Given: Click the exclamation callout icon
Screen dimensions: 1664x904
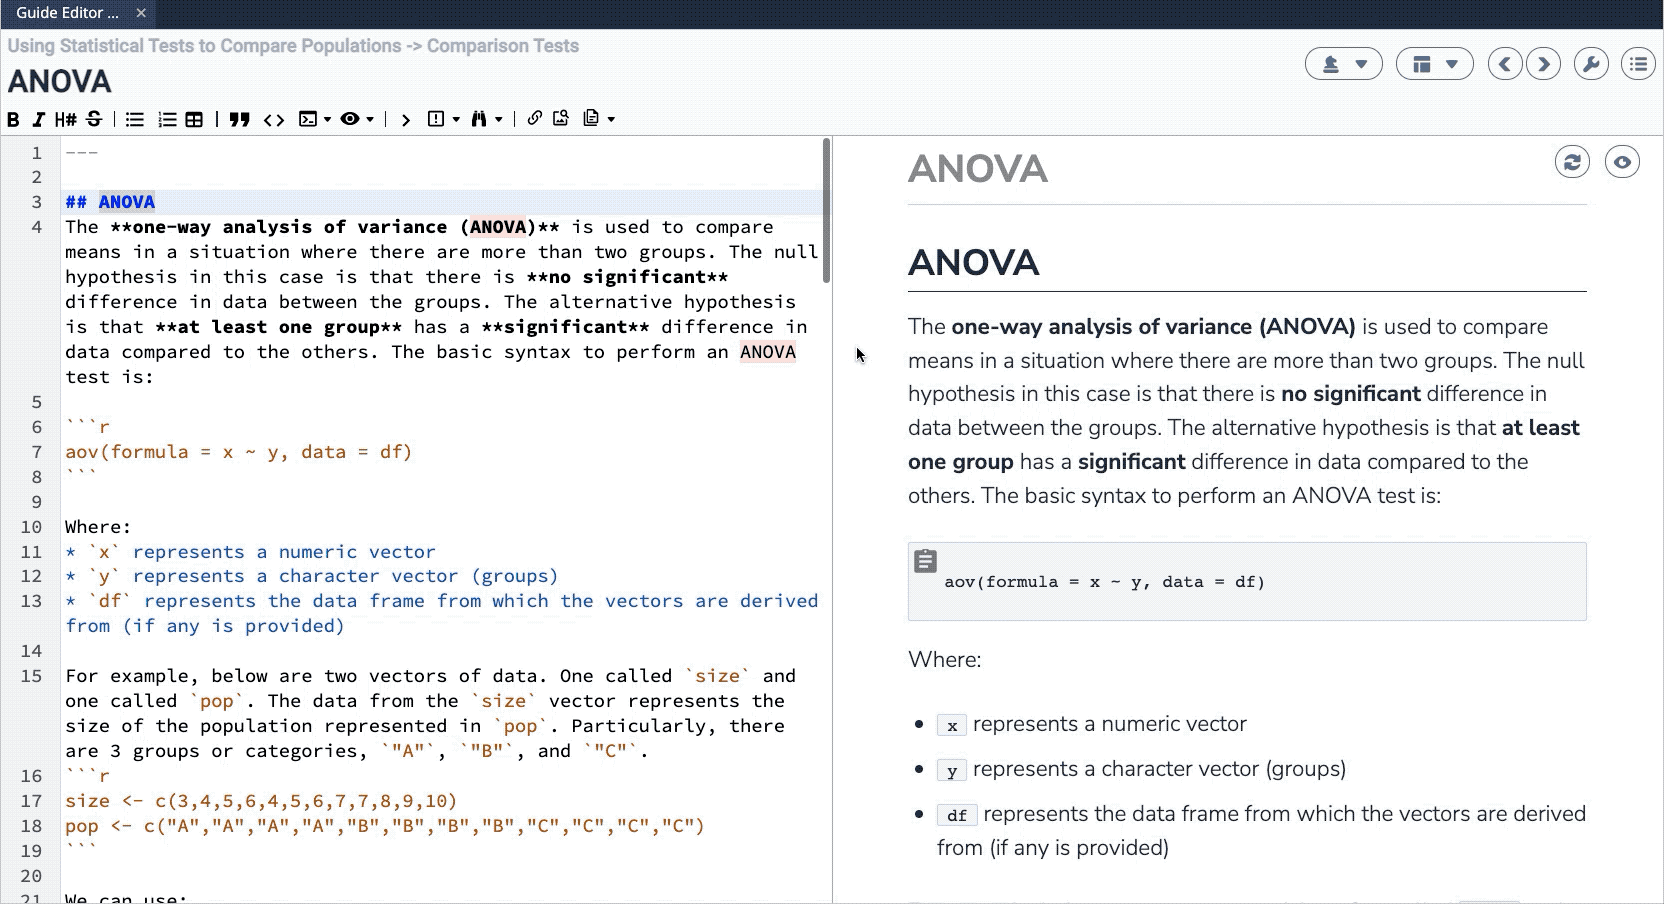Looking at the screenshot, I should 436,119.
